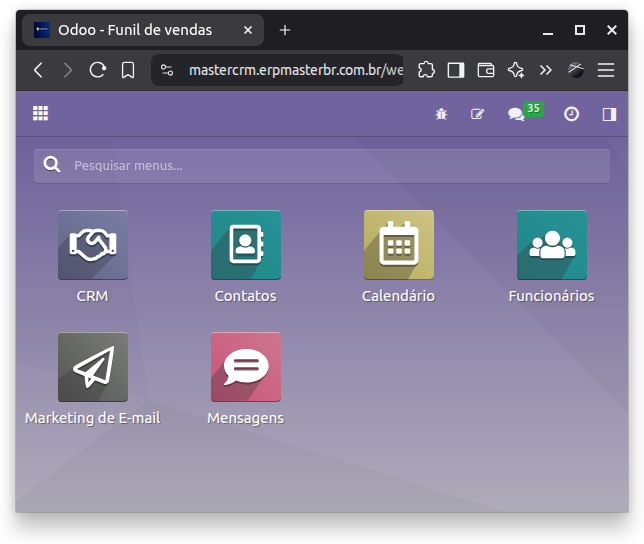
Task: Open the browser hamburger menu
Action: pos(606,70)
